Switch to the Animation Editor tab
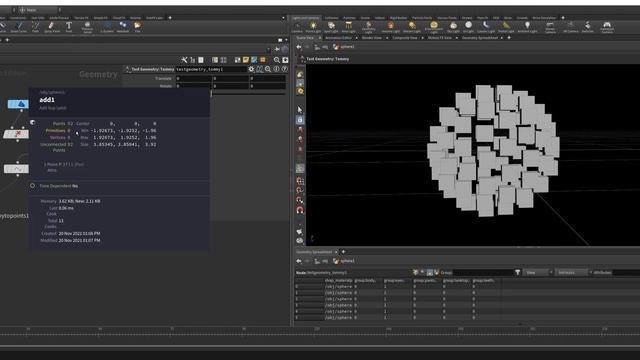 [338, 38]
